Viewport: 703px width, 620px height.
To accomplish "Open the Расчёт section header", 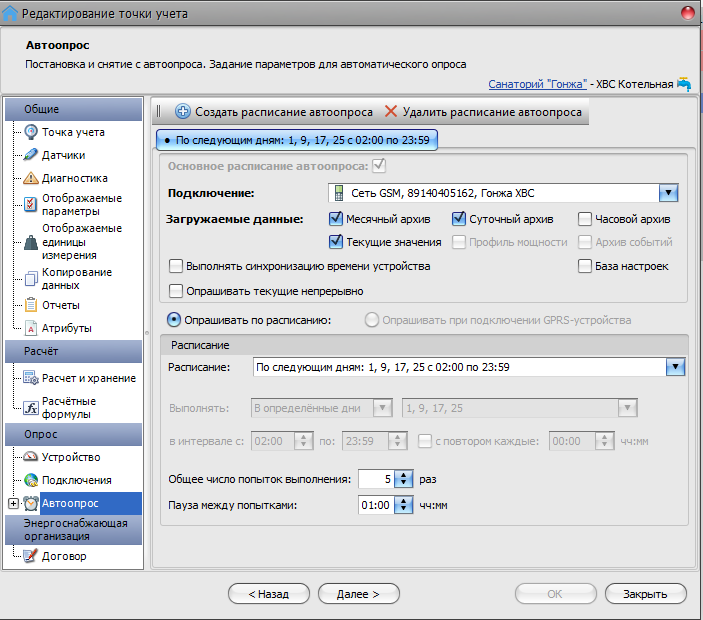I will coord(74,351).
